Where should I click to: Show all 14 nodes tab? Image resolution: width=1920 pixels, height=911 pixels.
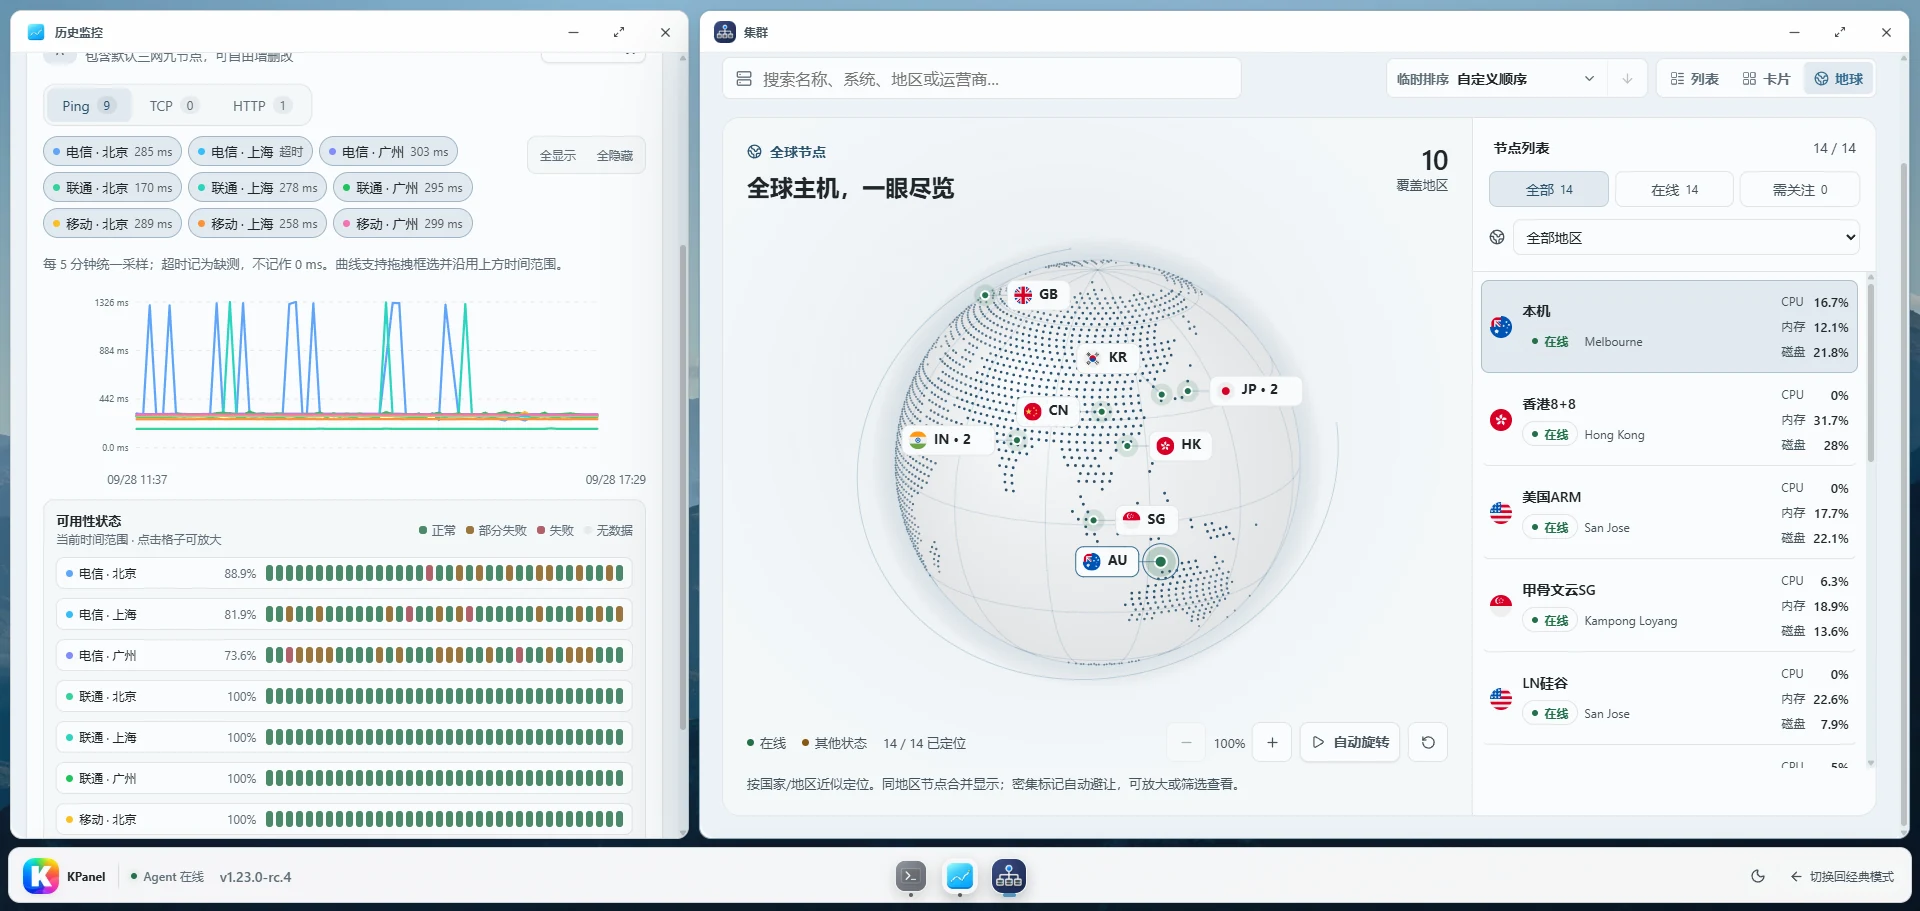[x=1549, y=190]
